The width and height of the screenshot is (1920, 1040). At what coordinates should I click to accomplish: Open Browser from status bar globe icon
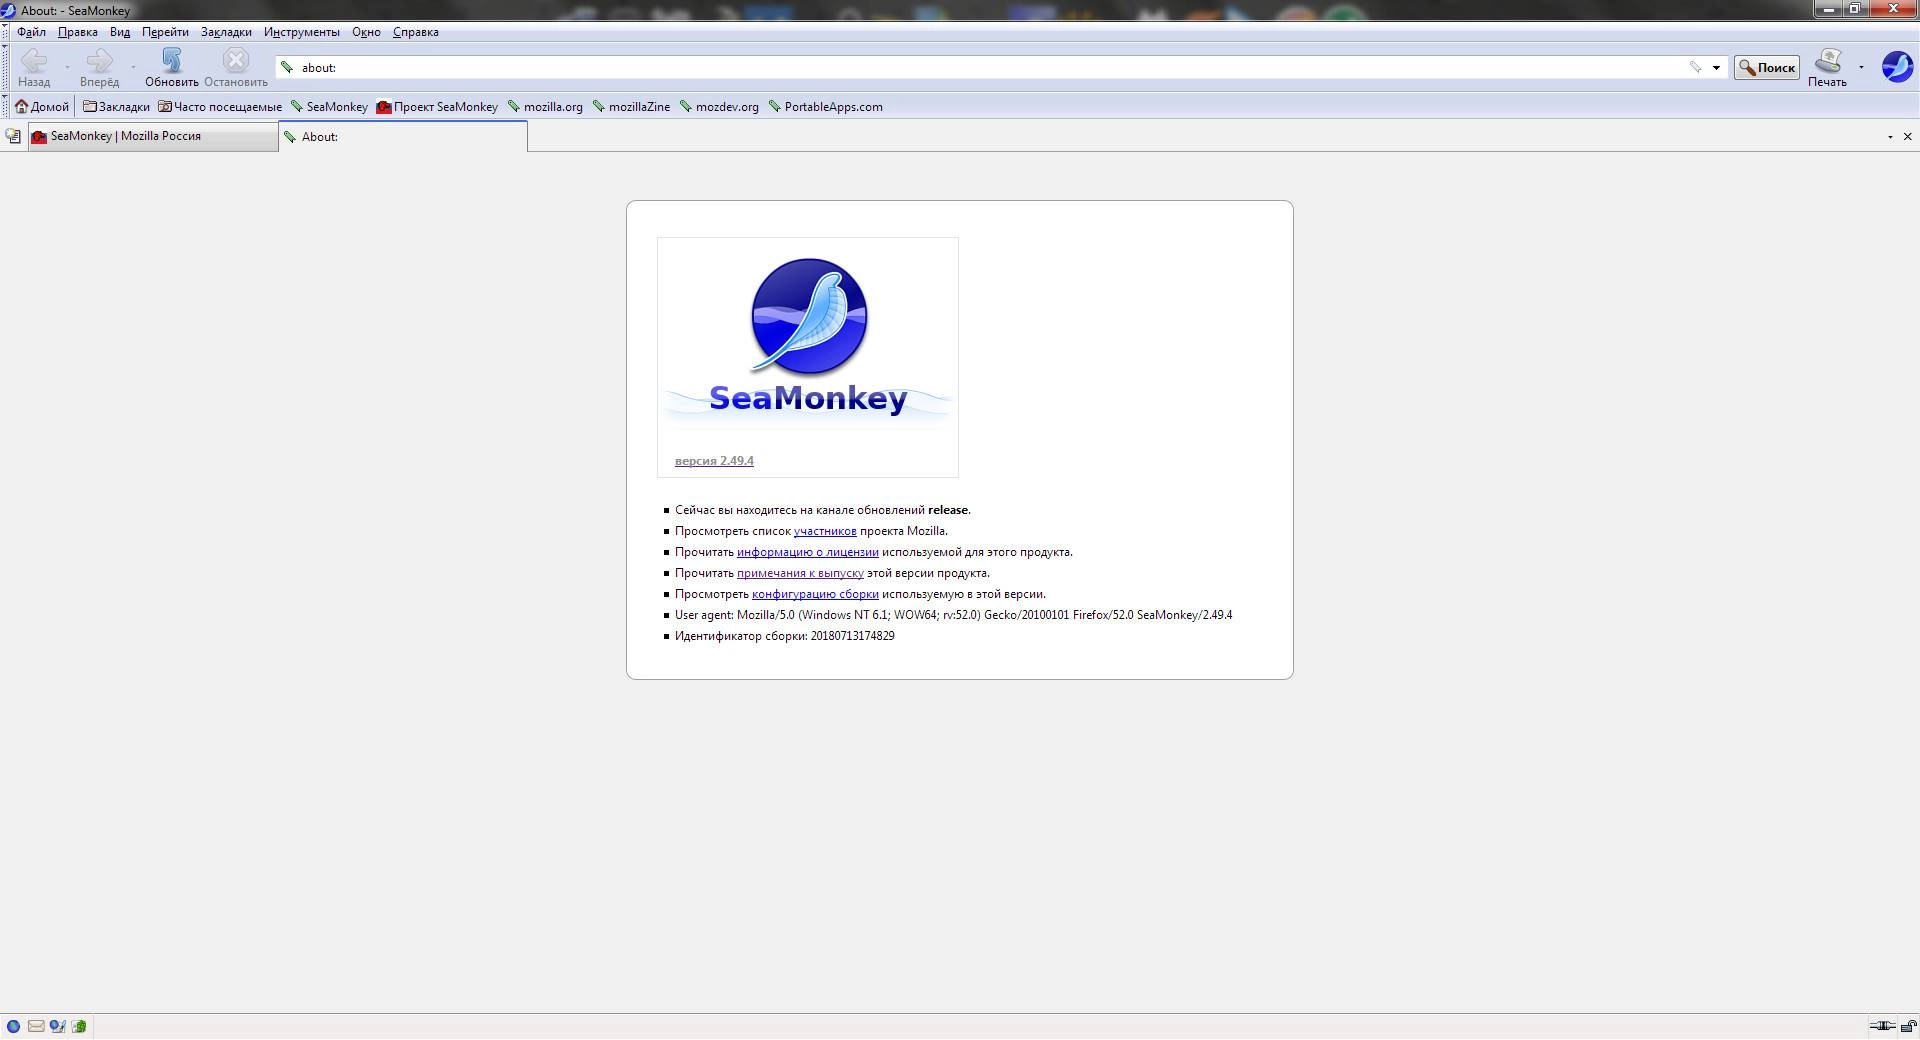click(13, 1026)
